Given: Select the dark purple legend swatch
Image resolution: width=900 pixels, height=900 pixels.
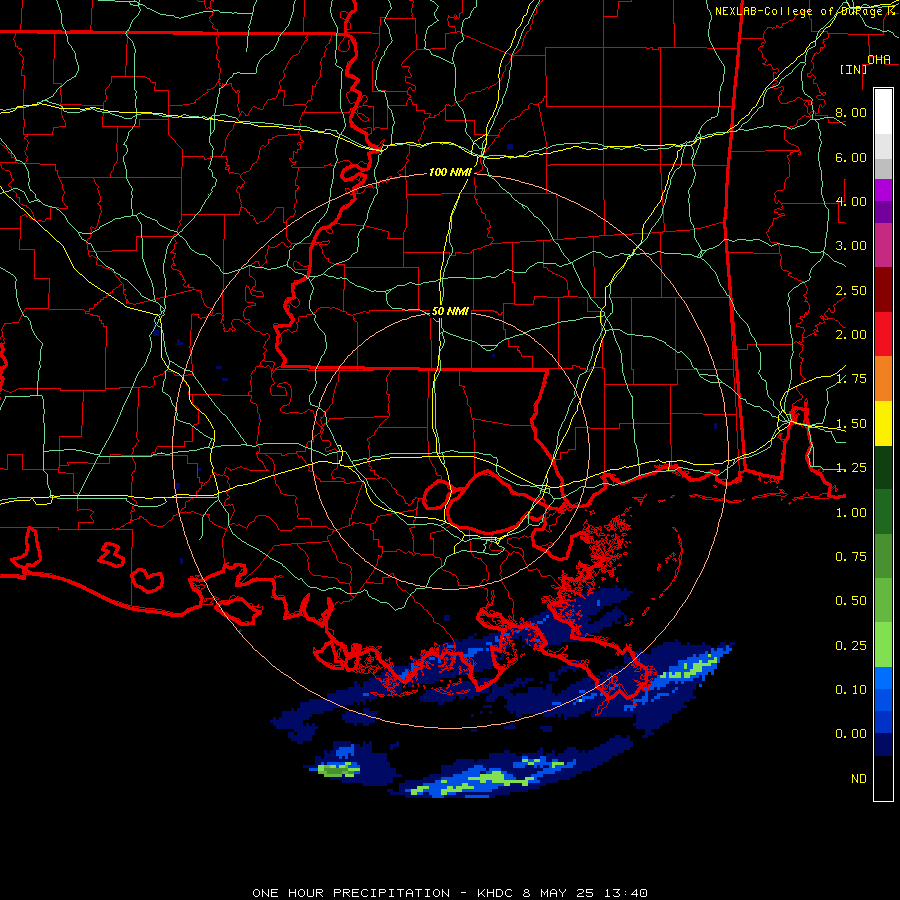Looking at the screenshot, I should (x=883, y=212).
